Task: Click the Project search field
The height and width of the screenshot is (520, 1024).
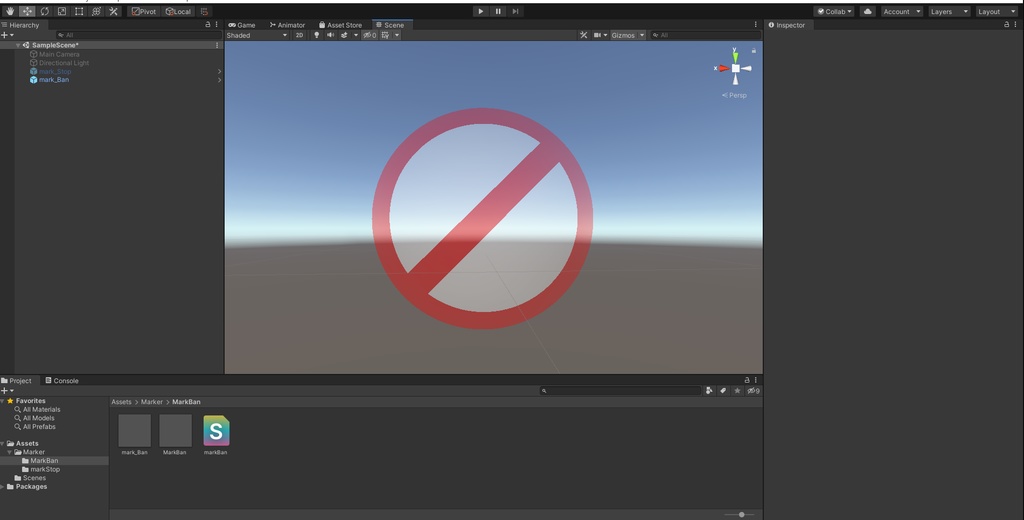Action: pos(620,391)
